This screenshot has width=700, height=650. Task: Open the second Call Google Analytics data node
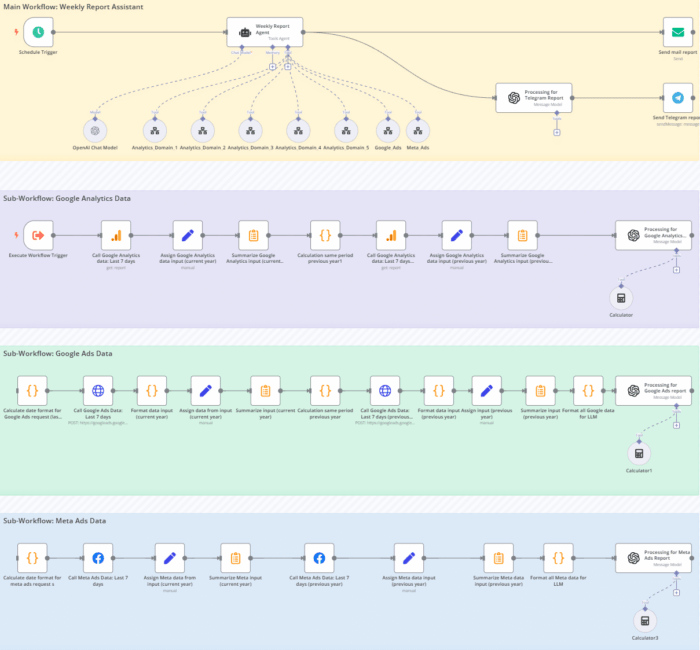(391, 235)
